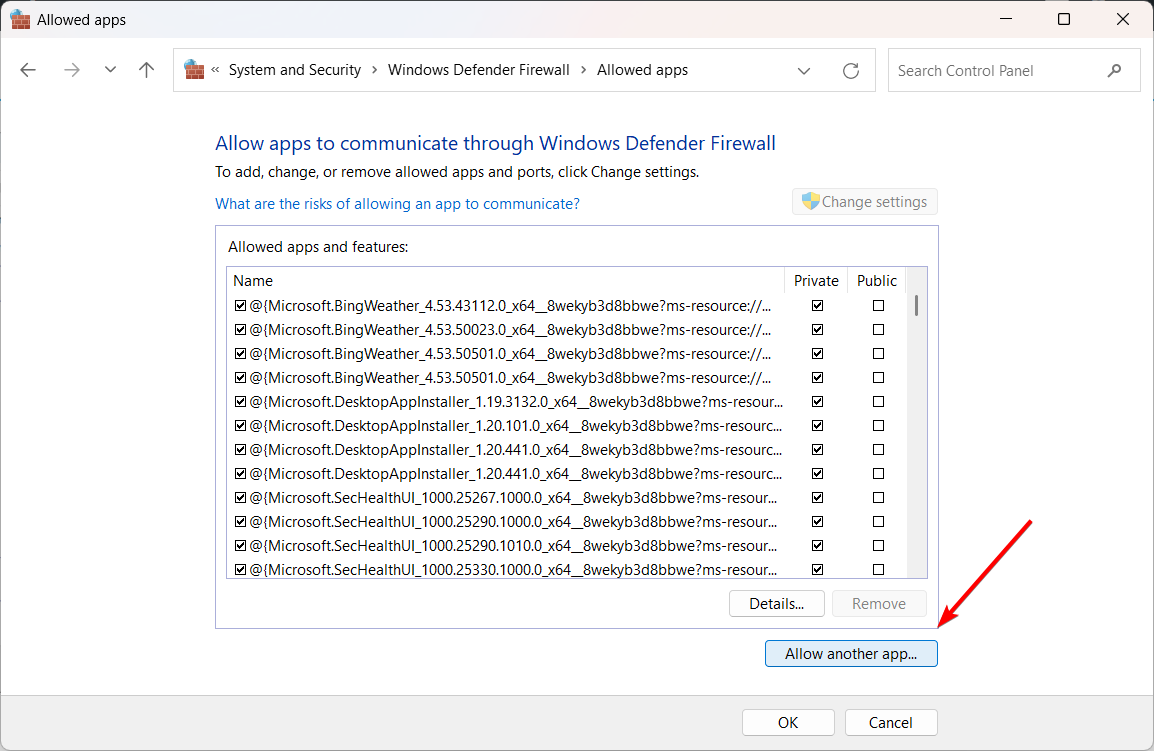Go to Windows Defender Firewall breadcrumb
1154x751 pixels.
[x=478, y=70]
